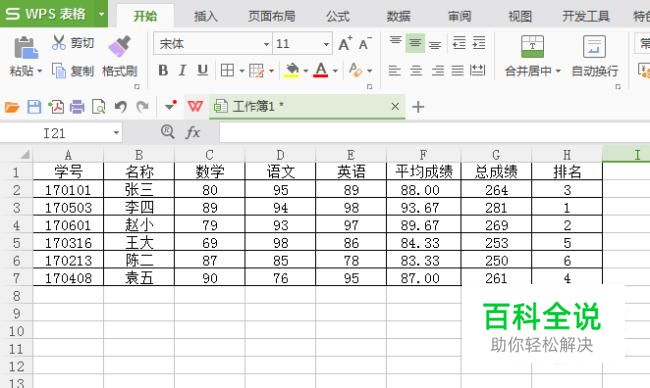The image size is (650, 388).
Task: Click the draw border table icon
Action: (257, 71)
